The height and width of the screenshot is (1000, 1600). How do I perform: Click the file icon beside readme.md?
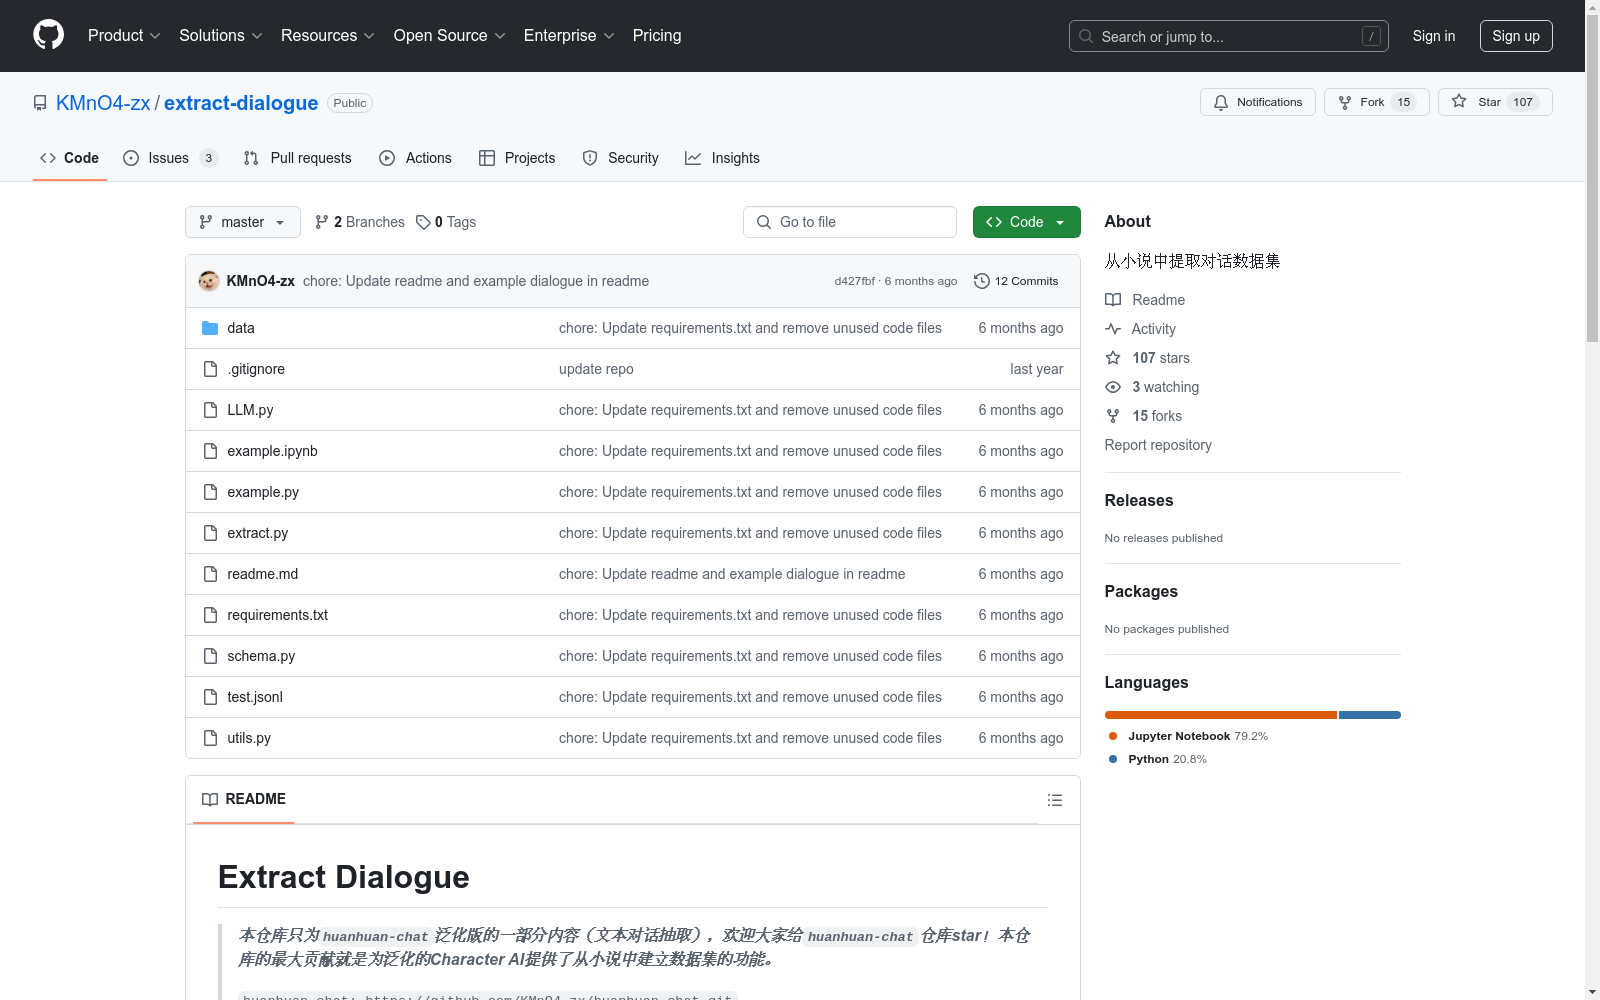[210, 574]
